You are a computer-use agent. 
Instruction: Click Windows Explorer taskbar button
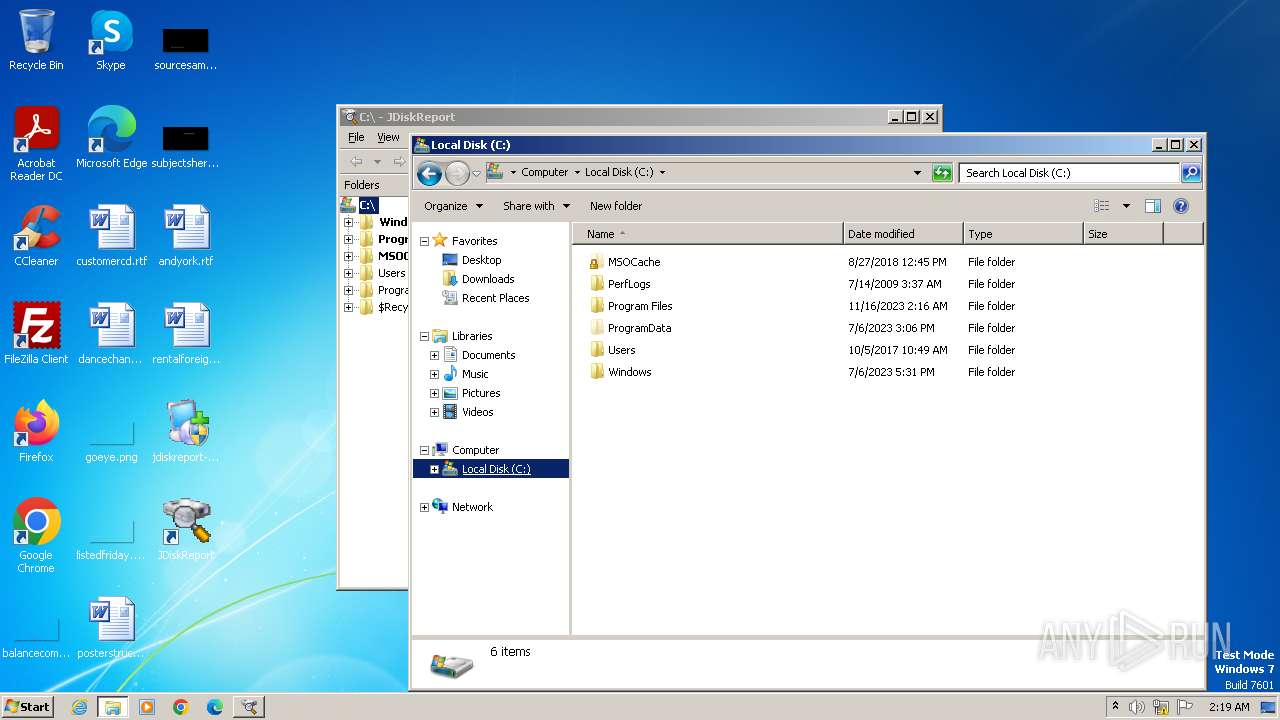click(113, 707)
